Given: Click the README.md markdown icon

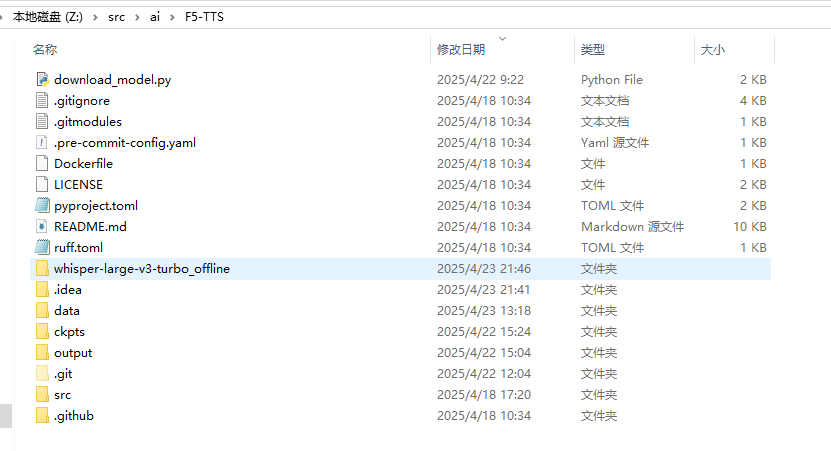Looking at the screenshot, I should pos(42,227).
